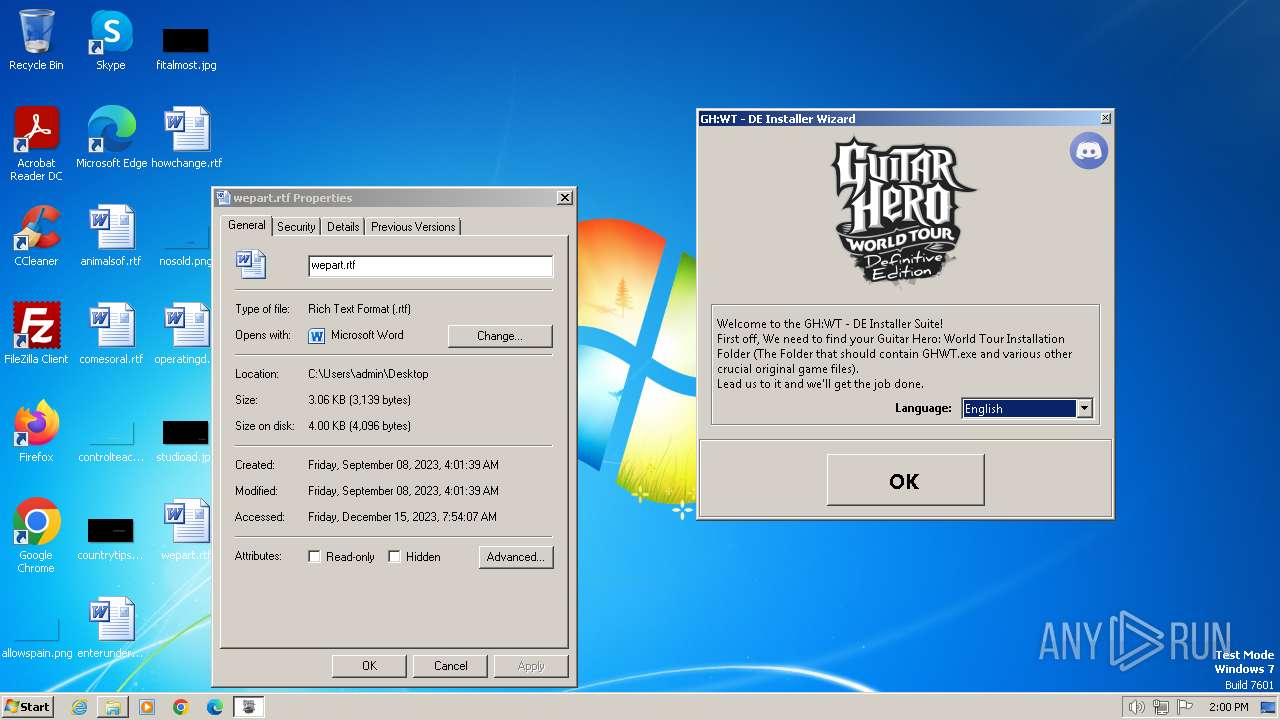Close the GH:WT installer wizard window
Screen dimensions: 1280x720
(x=1105, y=118)
